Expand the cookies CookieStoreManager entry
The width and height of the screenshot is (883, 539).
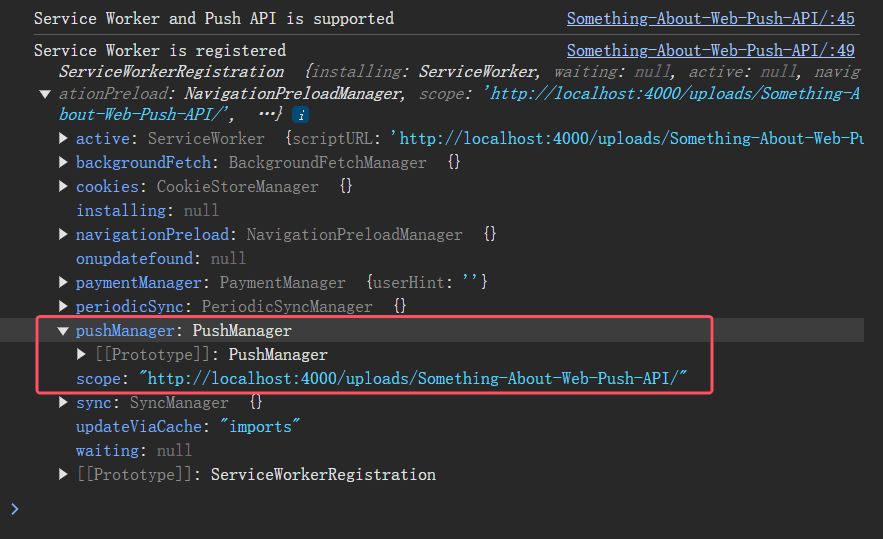[63, 186]
